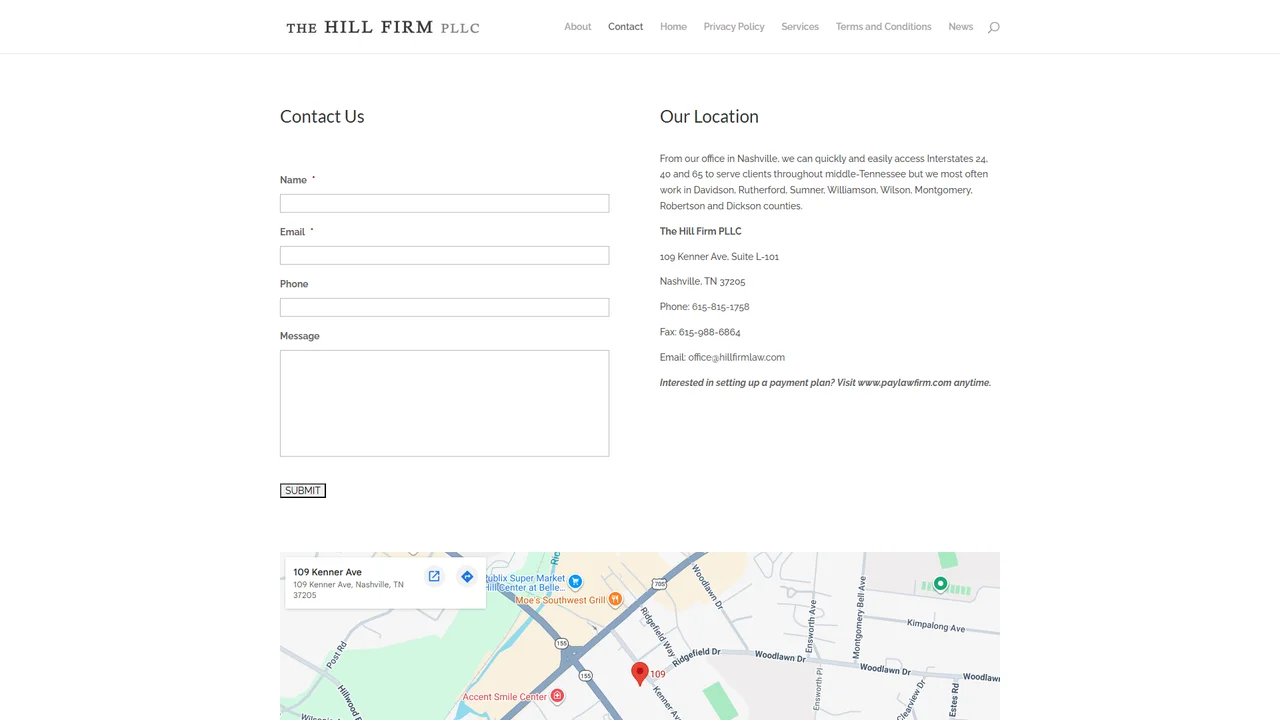Click www.paylawfirm.com payment plan text
The image size is (1280, 720).
click(904, 383)
